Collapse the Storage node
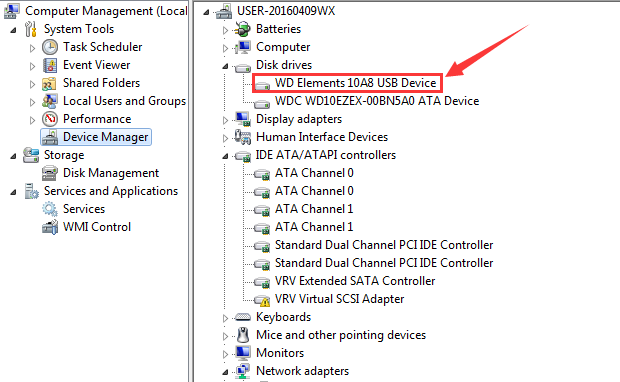 (x=13, y=156)
